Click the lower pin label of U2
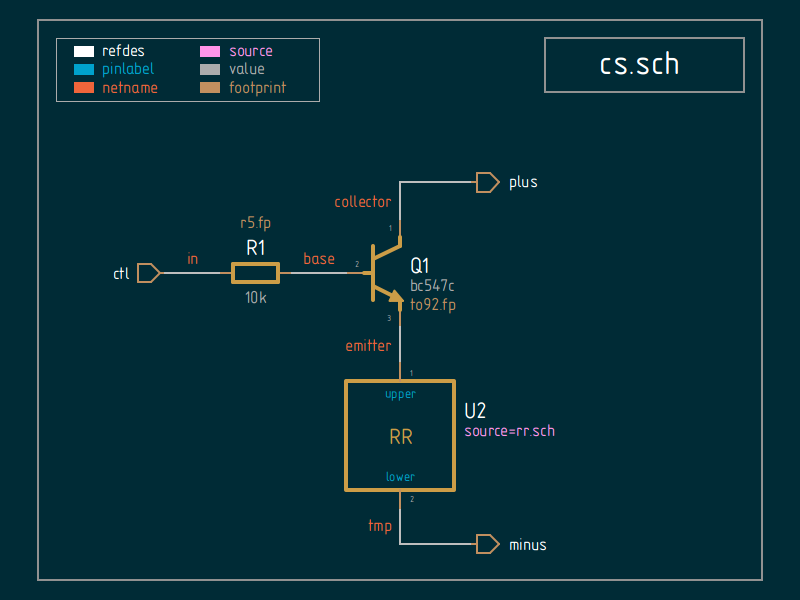Viewport: 800px width, 600px height. (x=400, y=477)
